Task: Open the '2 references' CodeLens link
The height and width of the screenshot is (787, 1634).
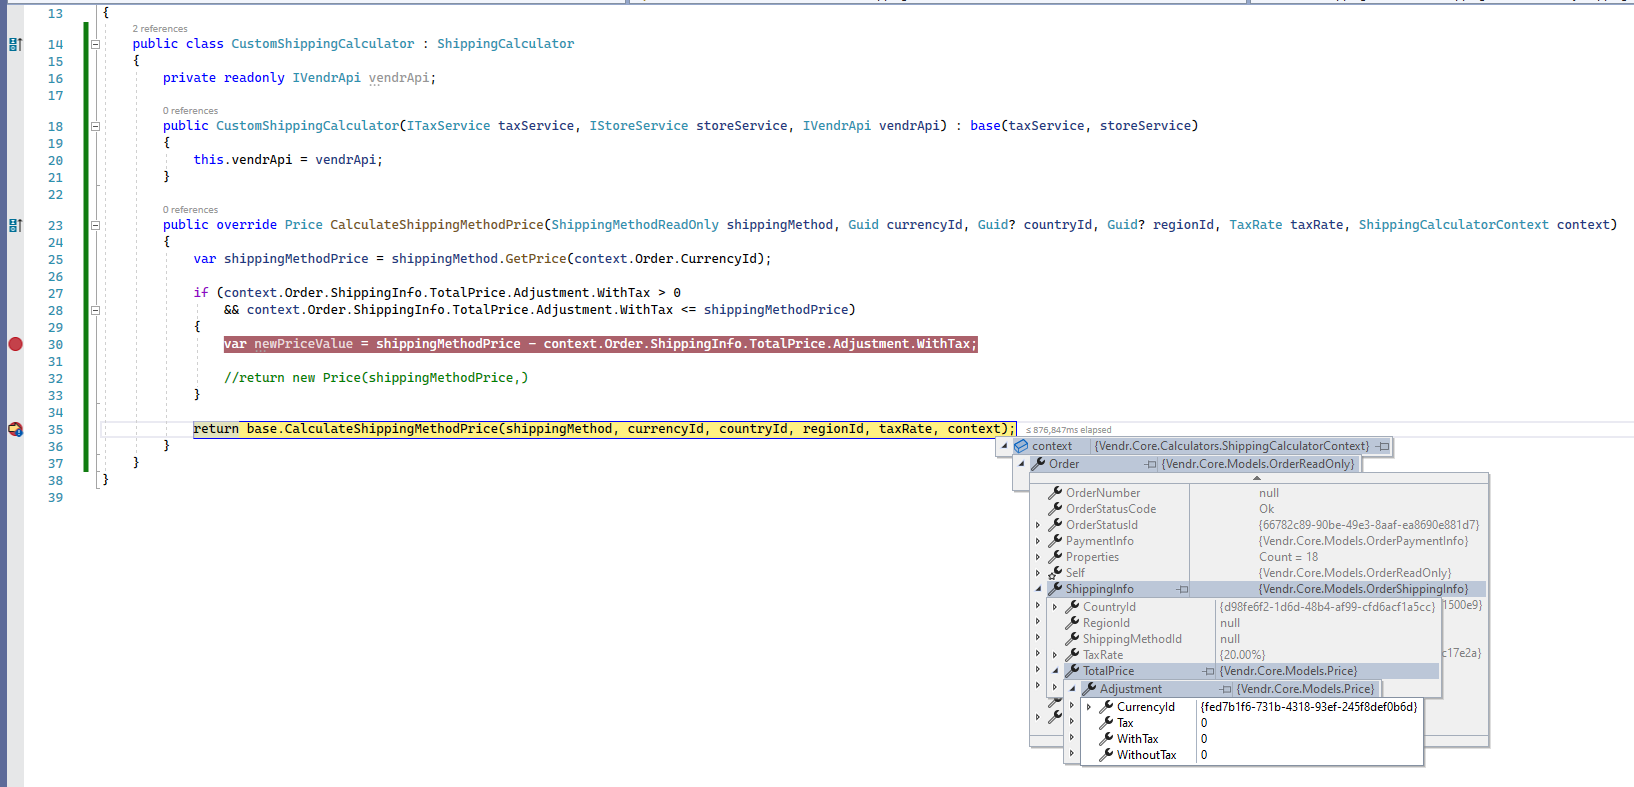Action: click(x=160, y=29)
